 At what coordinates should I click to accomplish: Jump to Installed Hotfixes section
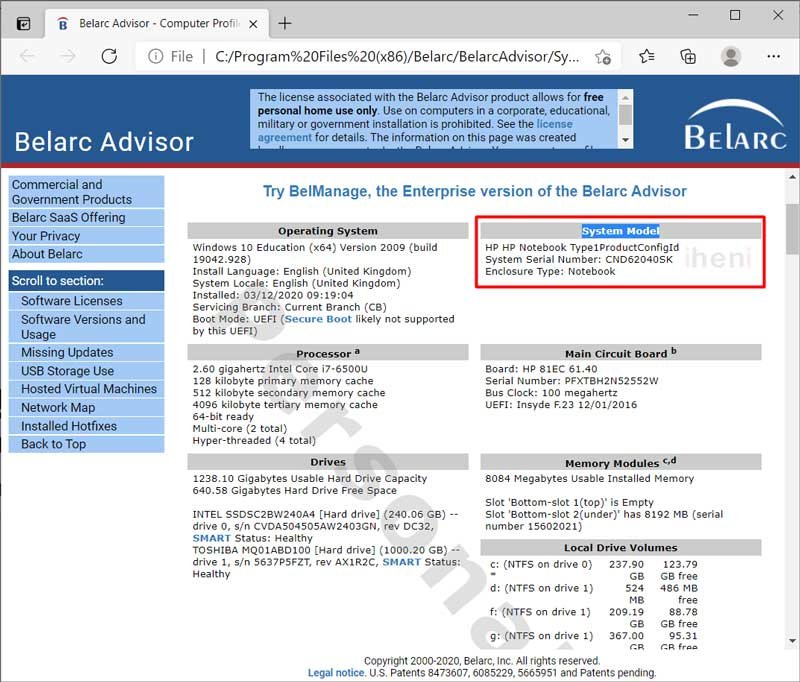tap(86, 426)
